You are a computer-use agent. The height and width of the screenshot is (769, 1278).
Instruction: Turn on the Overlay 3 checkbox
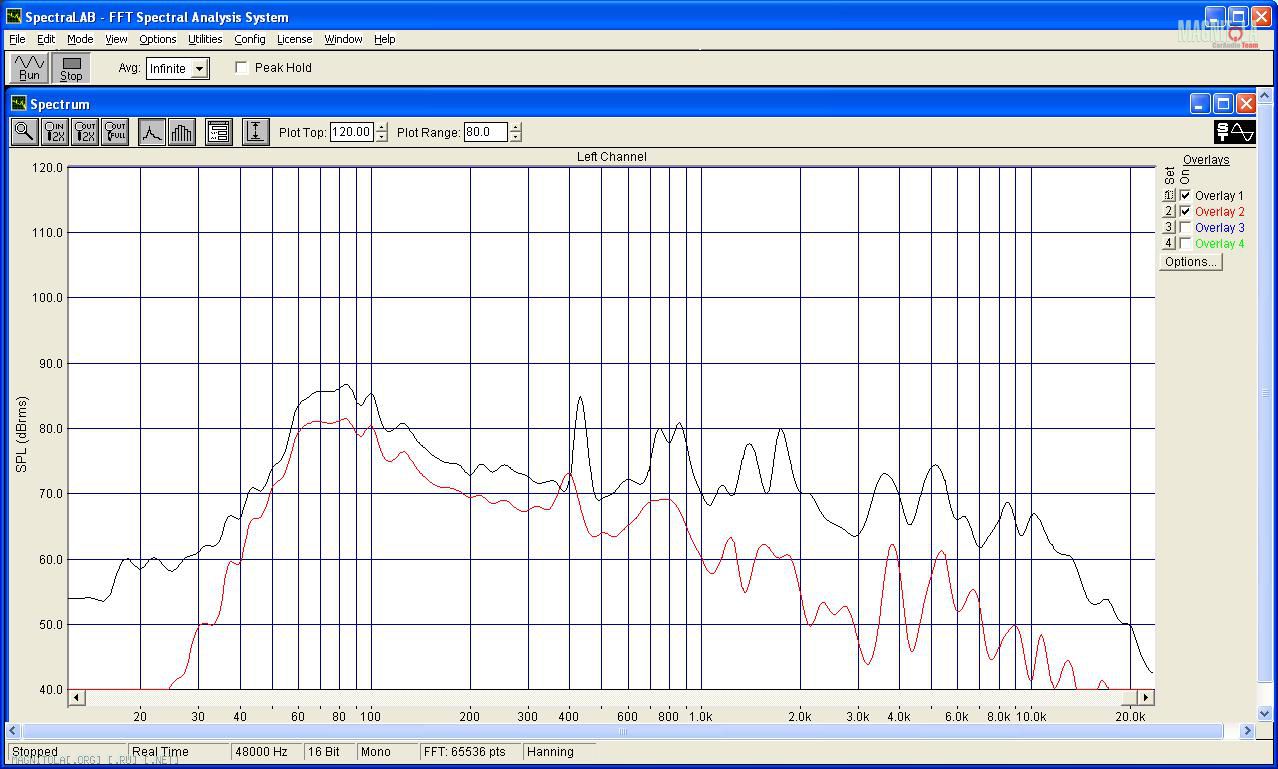point(1186,228)
